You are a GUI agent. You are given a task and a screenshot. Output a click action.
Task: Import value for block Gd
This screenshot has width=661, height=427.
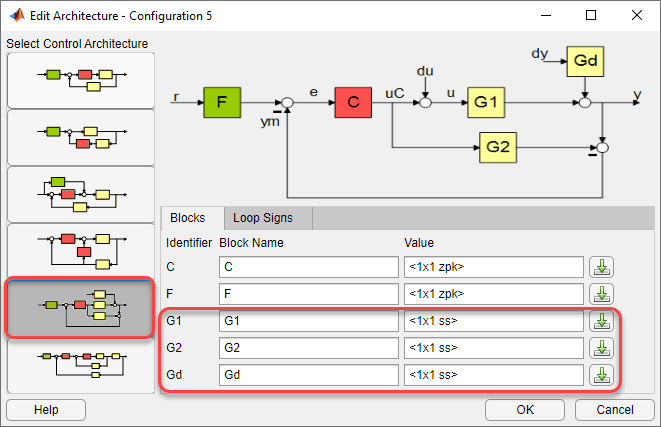coord(601,375)
